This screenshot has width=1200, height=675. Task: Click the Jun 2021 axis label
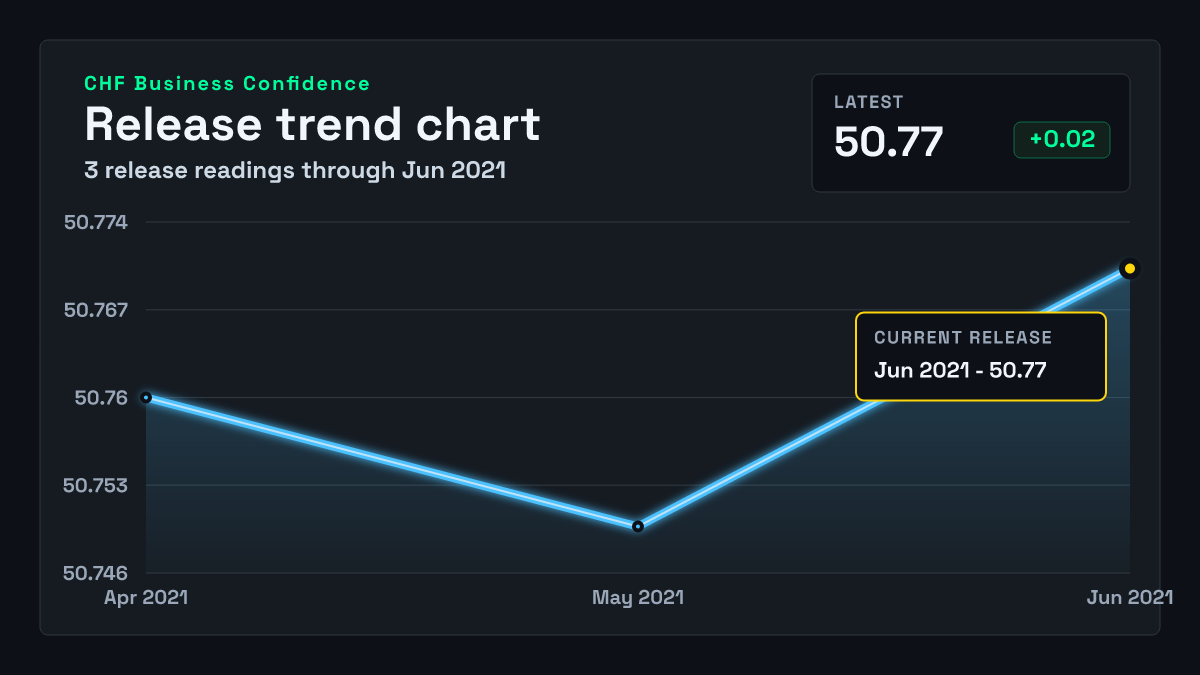[x=1130, y=597]
